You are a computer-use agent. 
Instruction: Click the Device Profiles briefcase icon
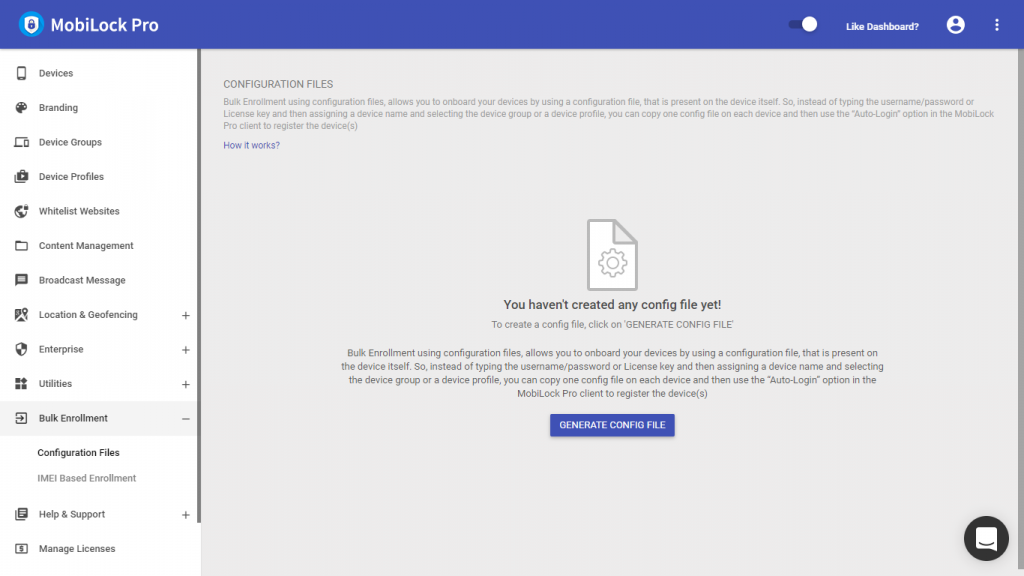tap(22, 176)
